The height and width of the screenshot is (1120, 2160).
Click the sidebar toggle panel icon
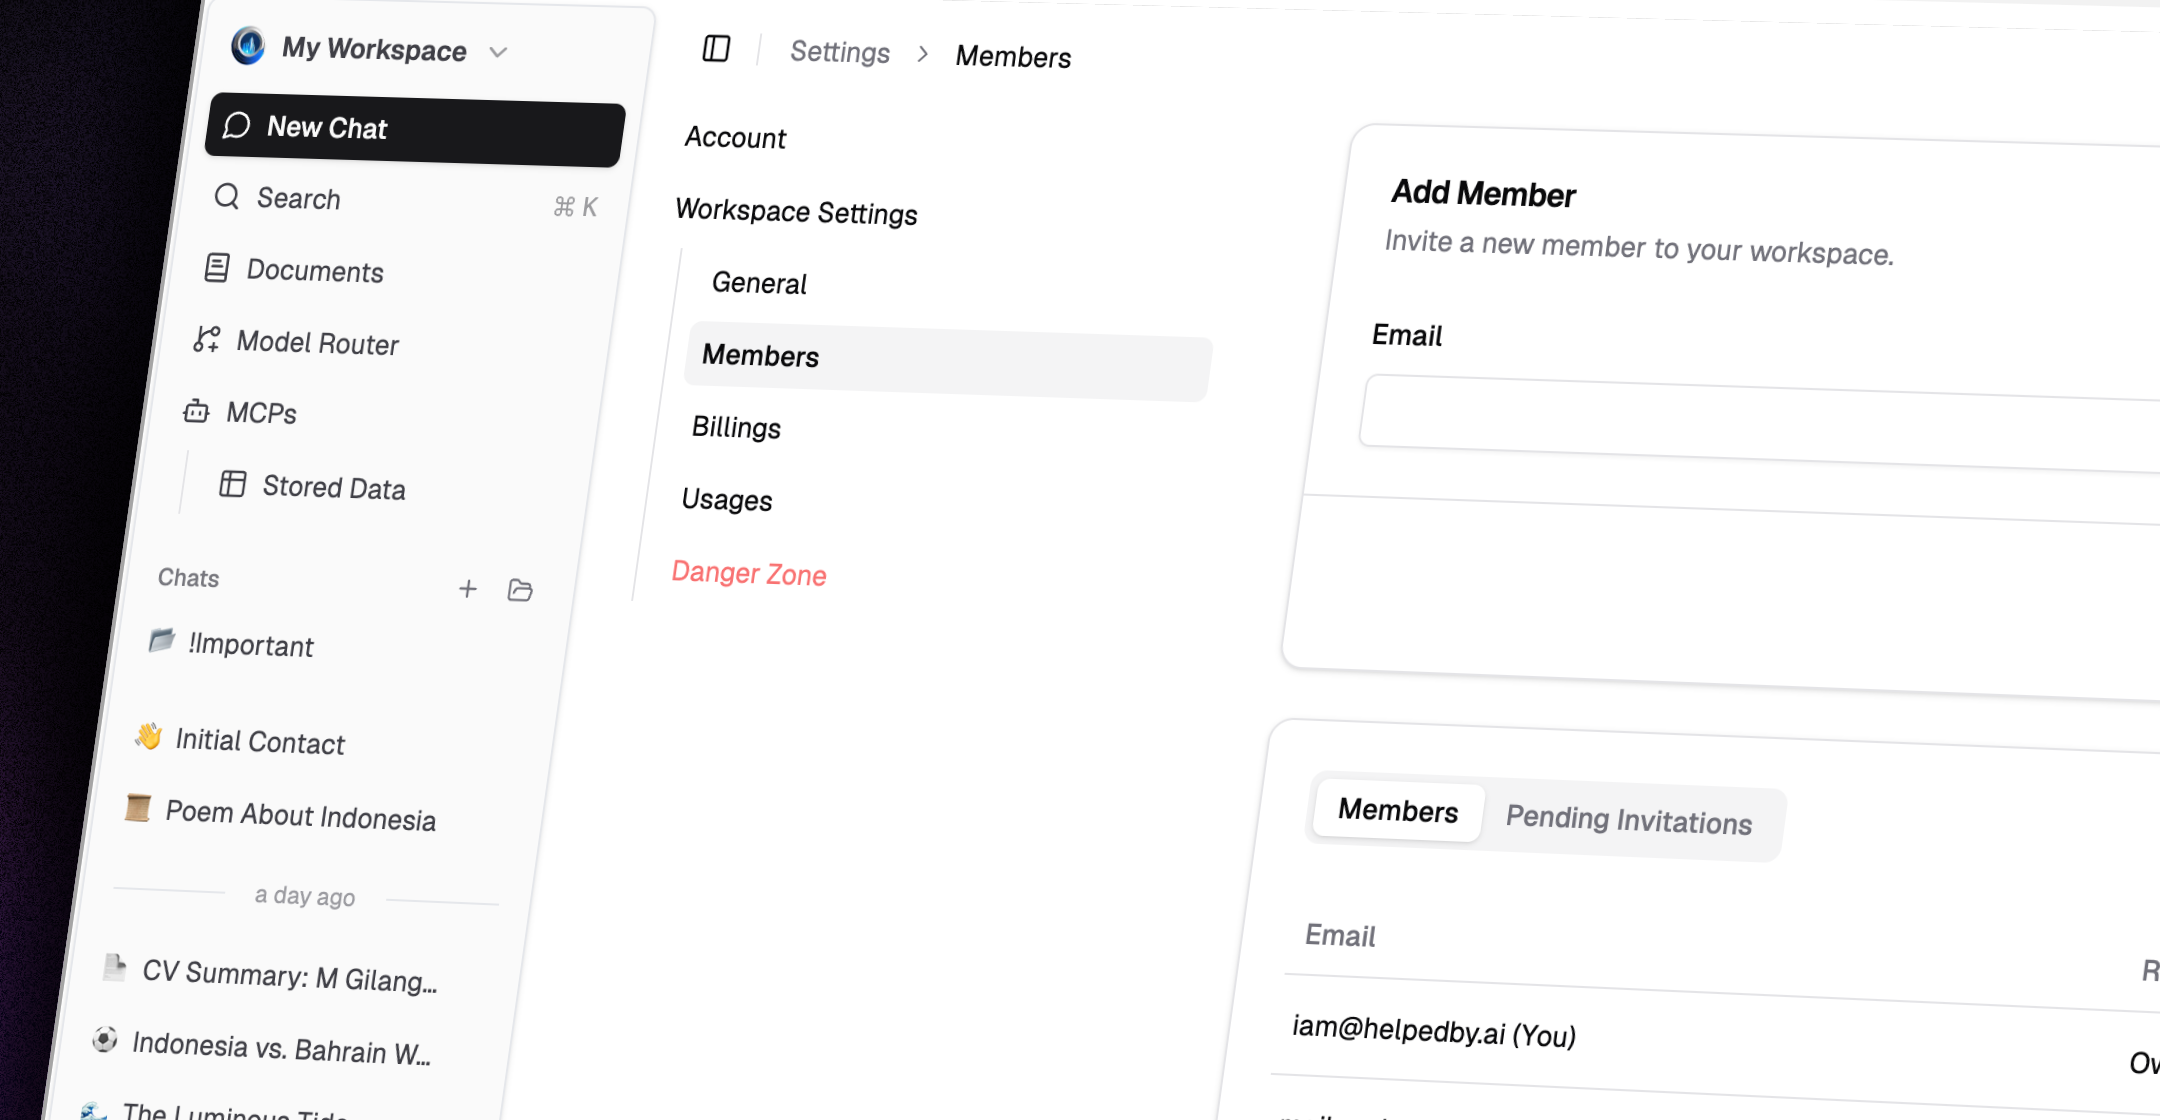pos(716,48)
